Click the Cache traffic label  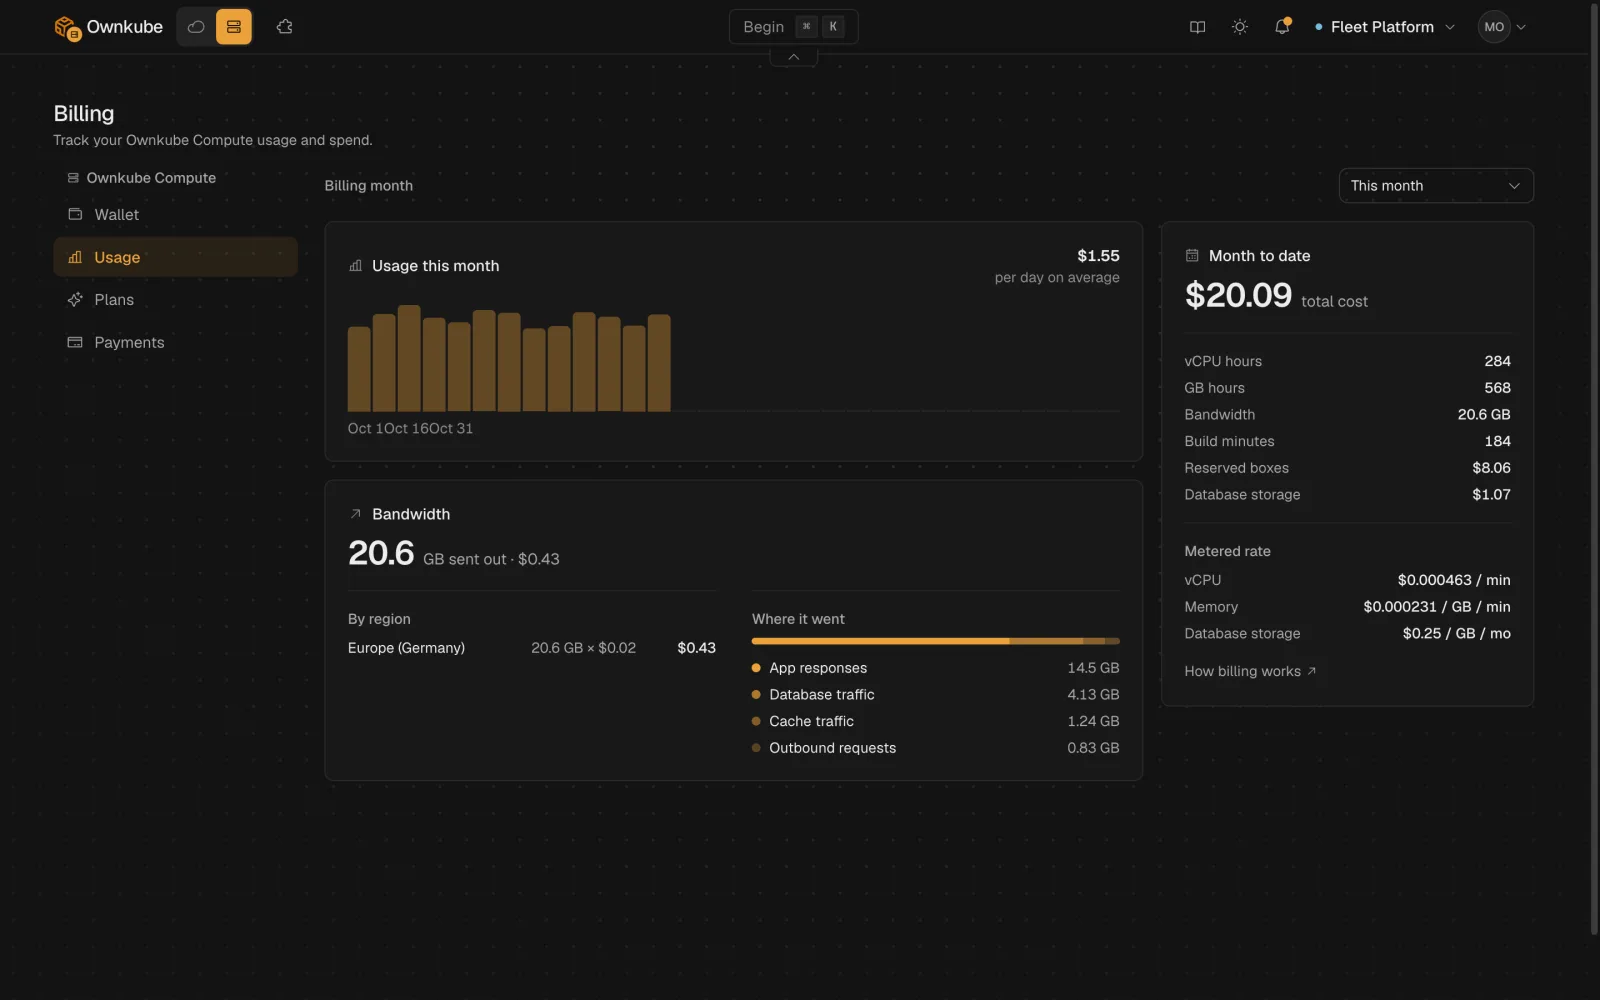811,721
